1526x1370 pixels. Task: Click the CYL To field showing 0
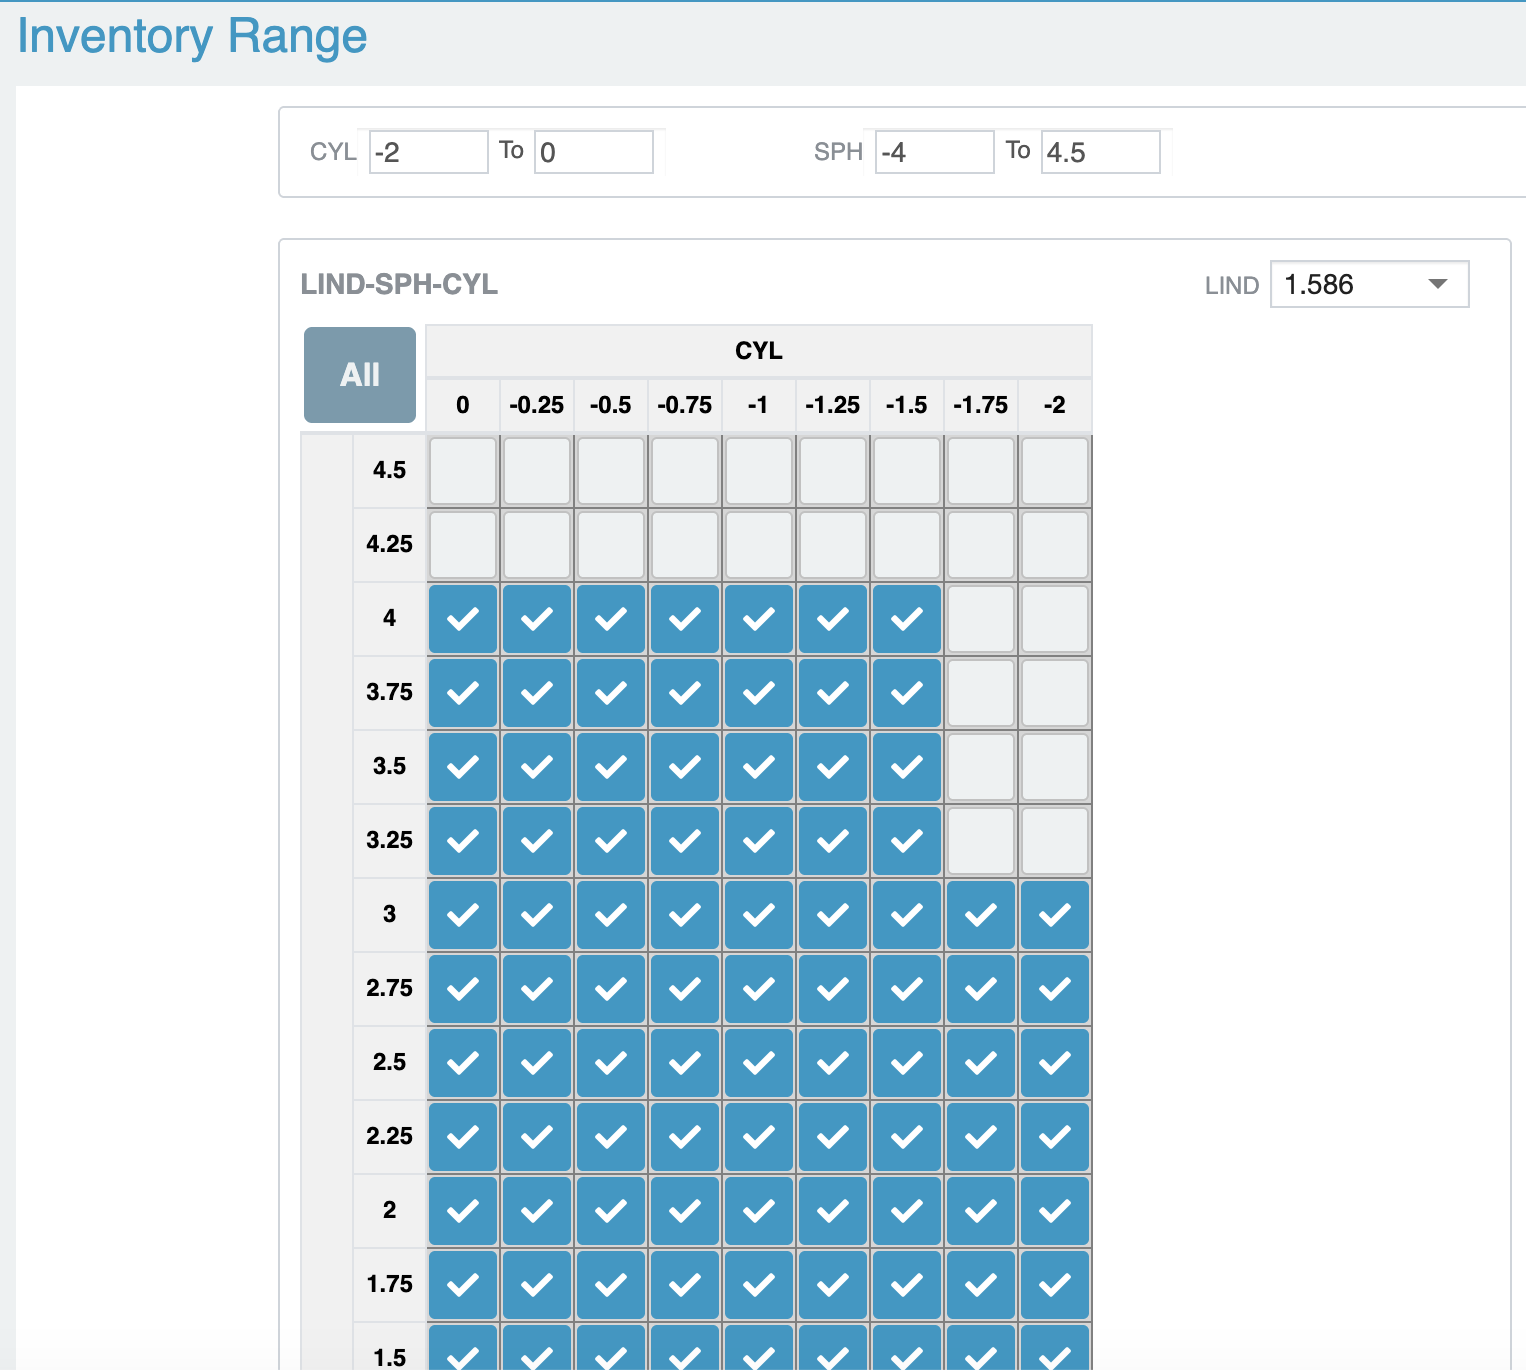tap(593, 152)
